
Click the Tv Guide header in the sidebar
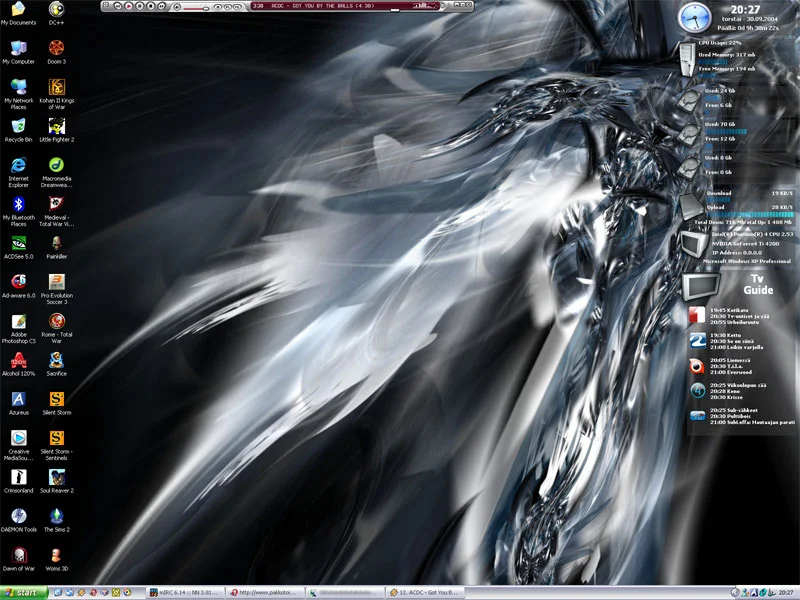point(757,285)
